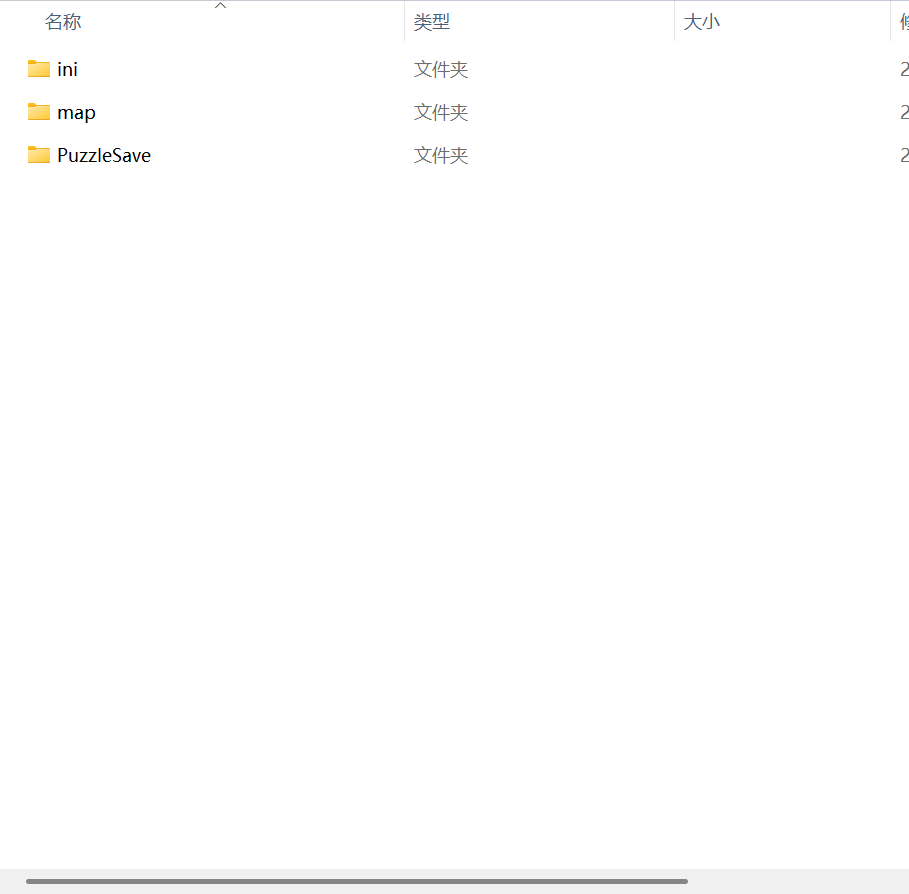
Task: Click the 文件夹 label in the ini row
Action: pos(440,69)
